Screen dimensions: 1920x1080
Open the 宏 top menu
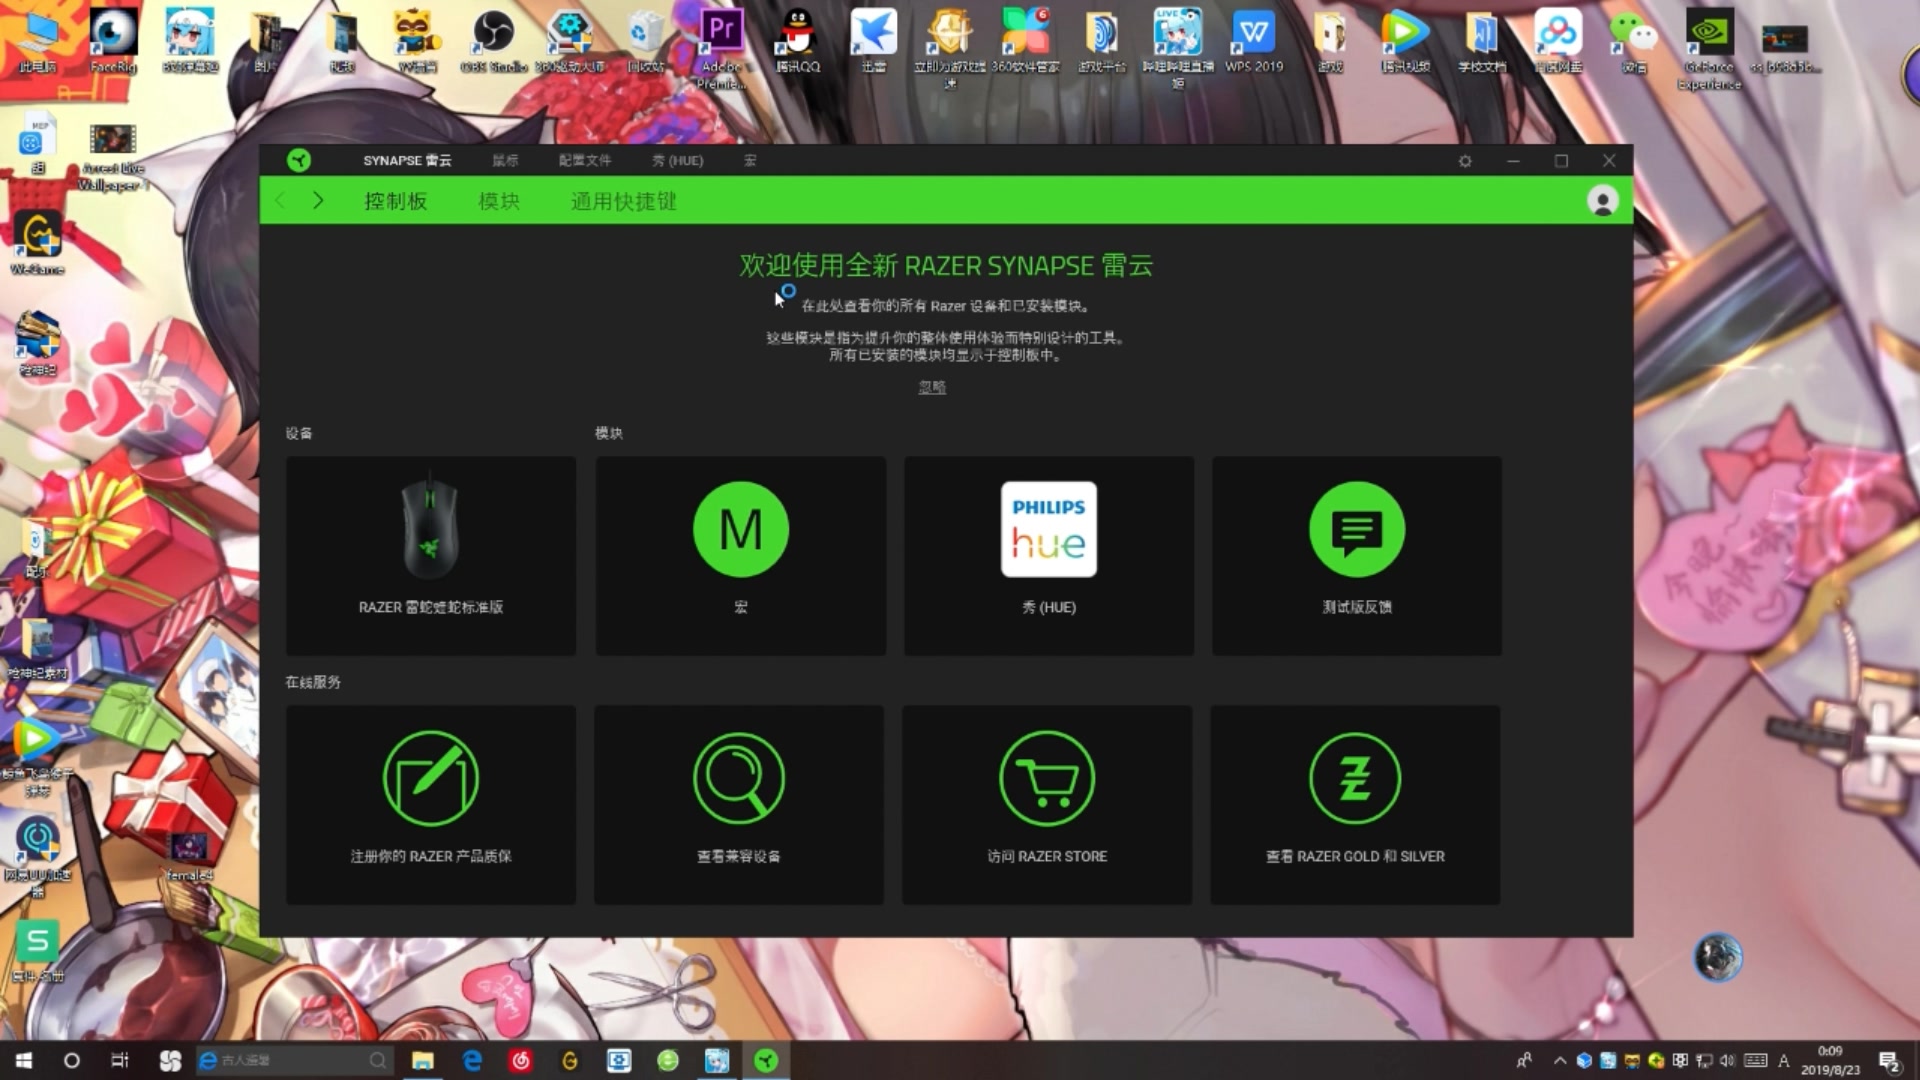[x=750, y=160]
